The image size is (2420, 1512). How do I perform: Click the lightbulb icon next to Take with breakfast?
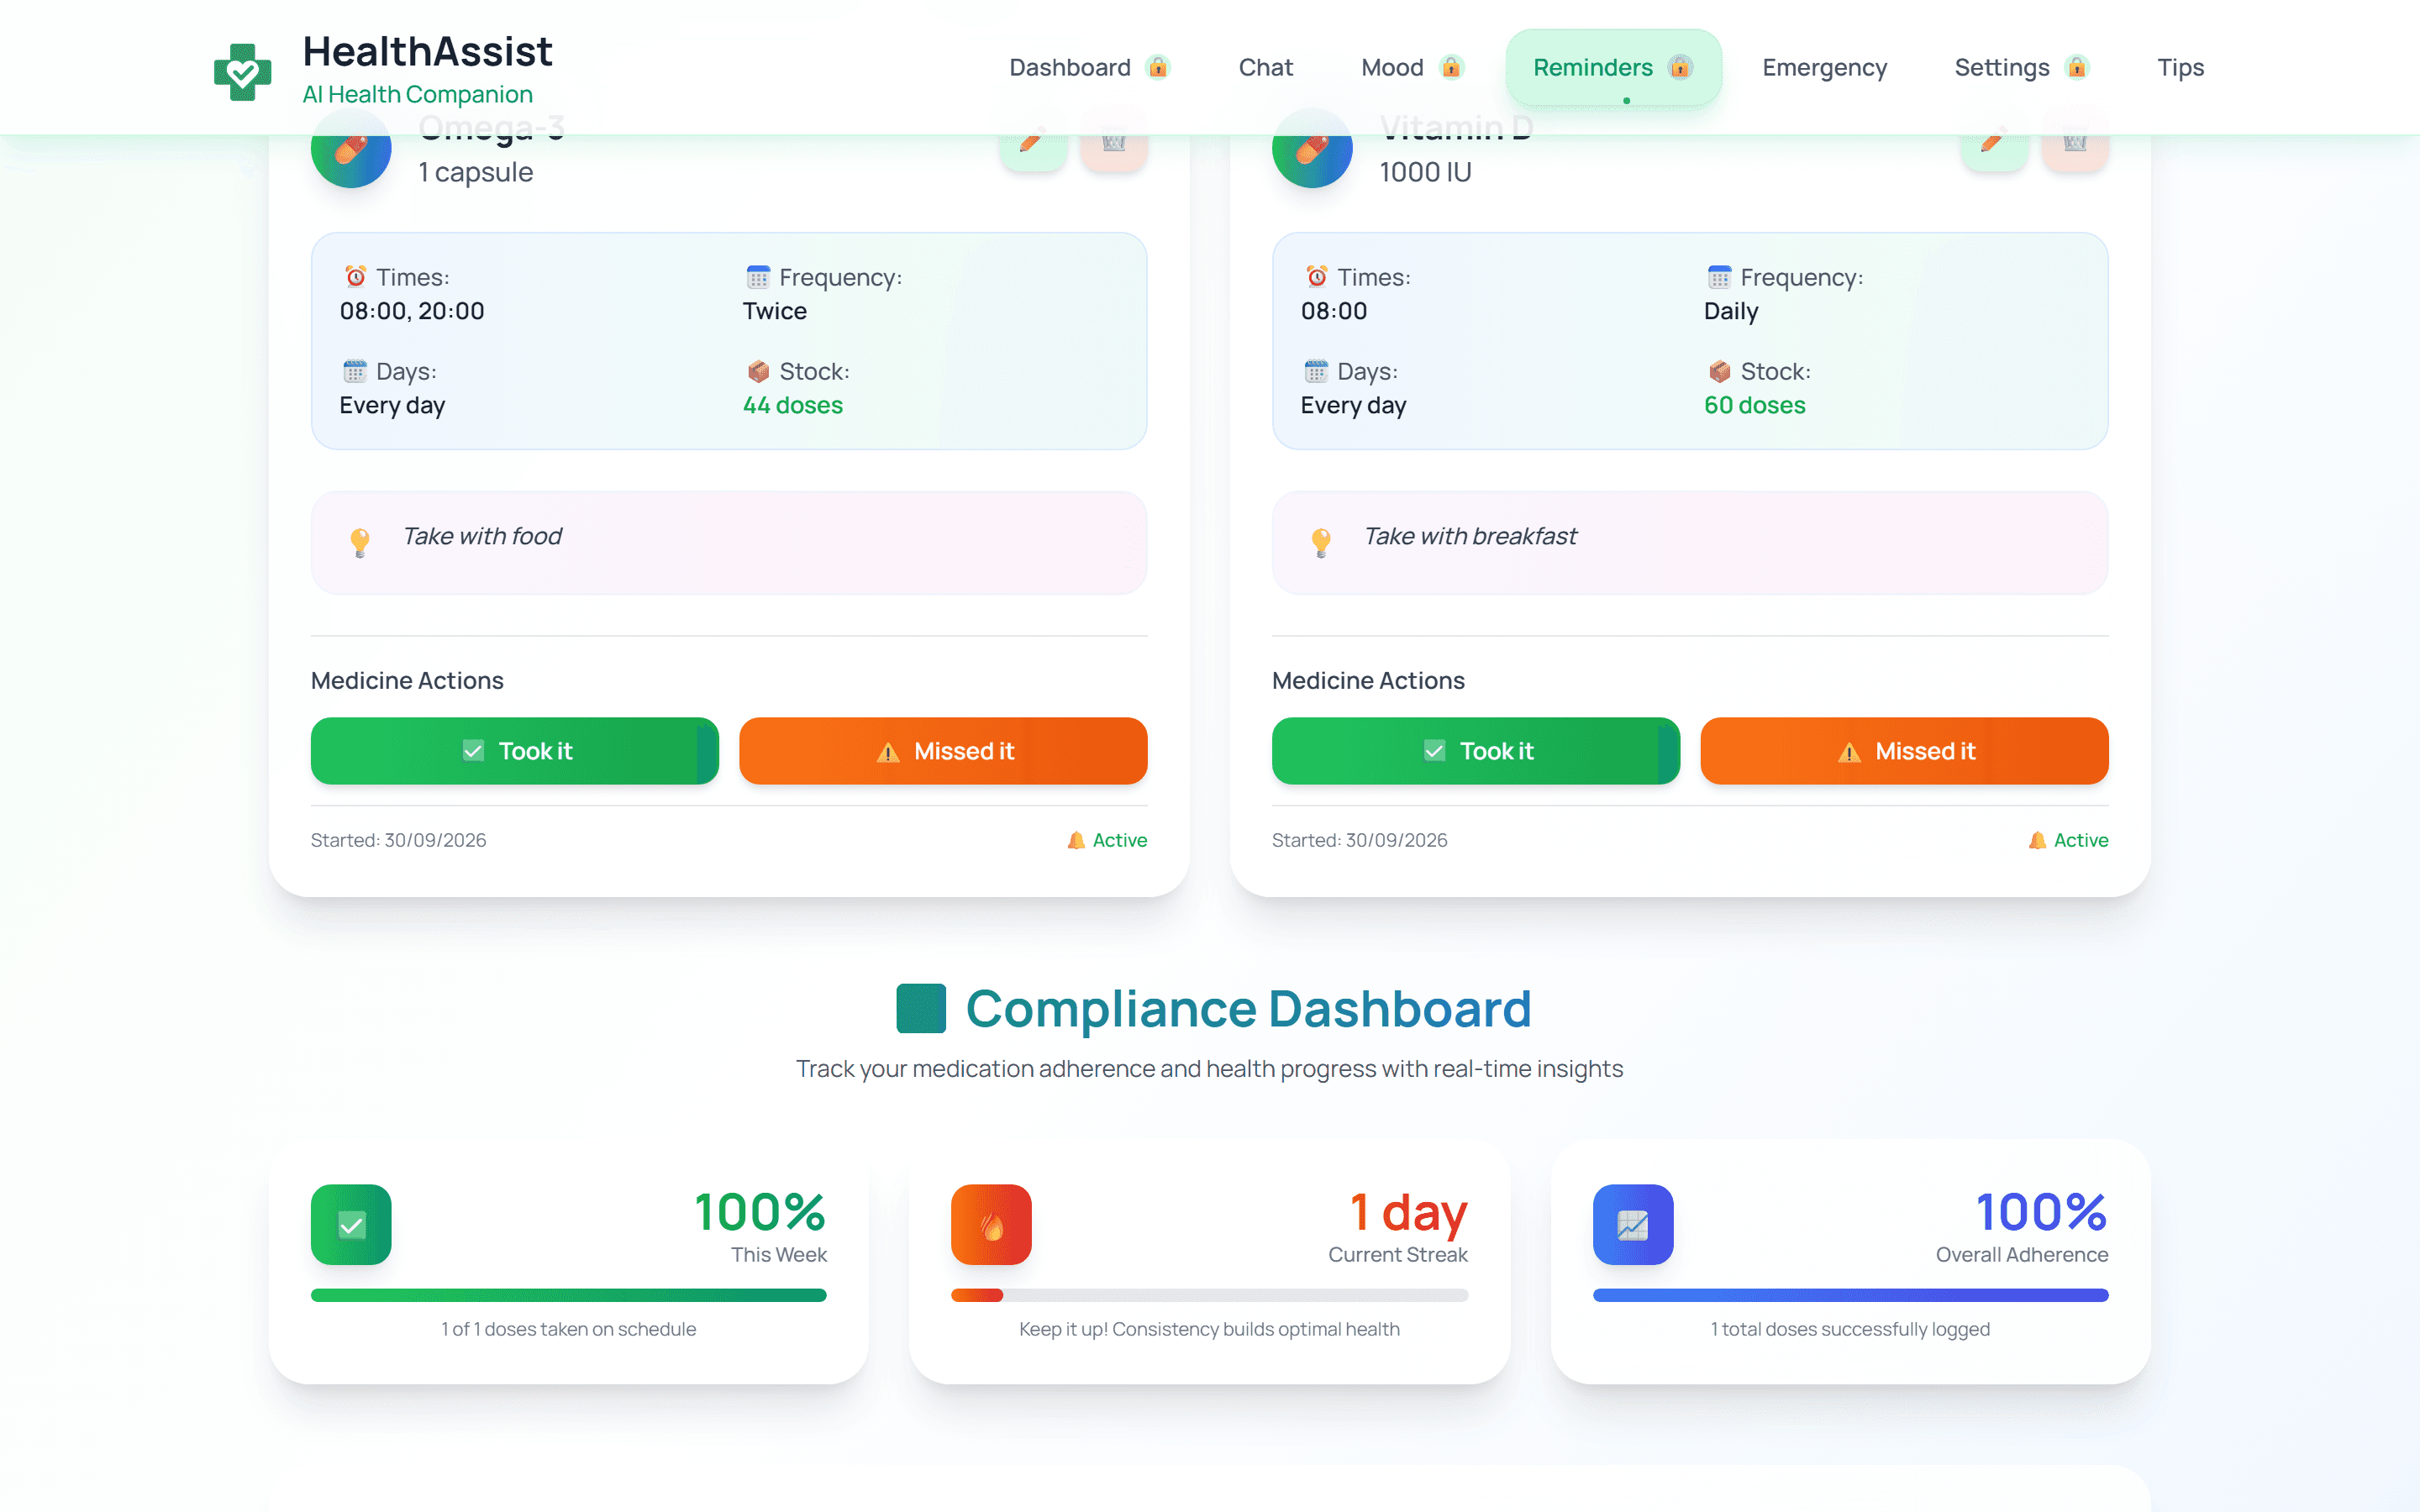pyautogui.click(x=1321, y=543)
